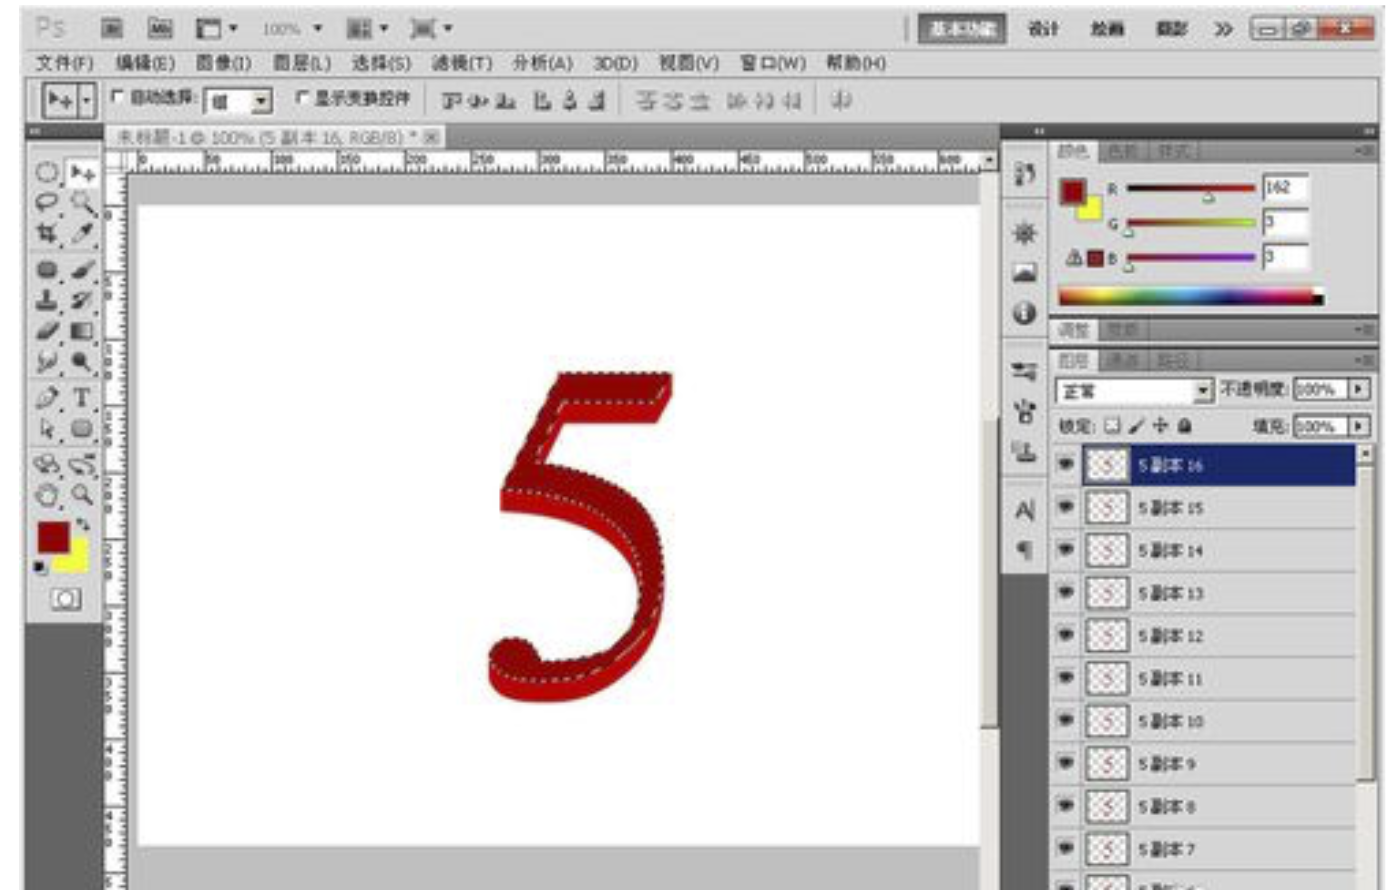Enable the 显示变换控件 checkbox

302,97
